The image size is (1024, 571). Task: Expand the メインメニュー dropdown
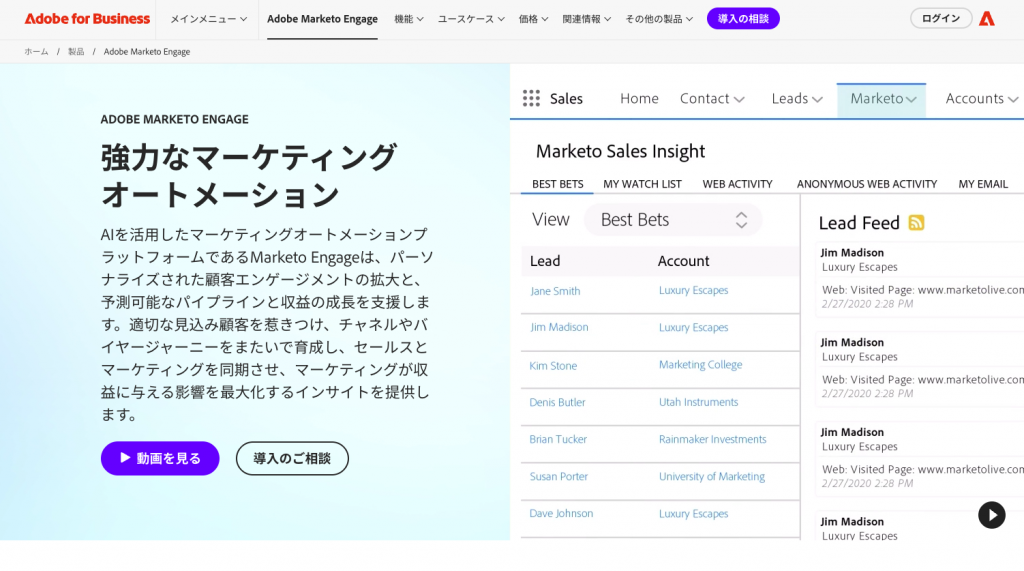point(209,19)
